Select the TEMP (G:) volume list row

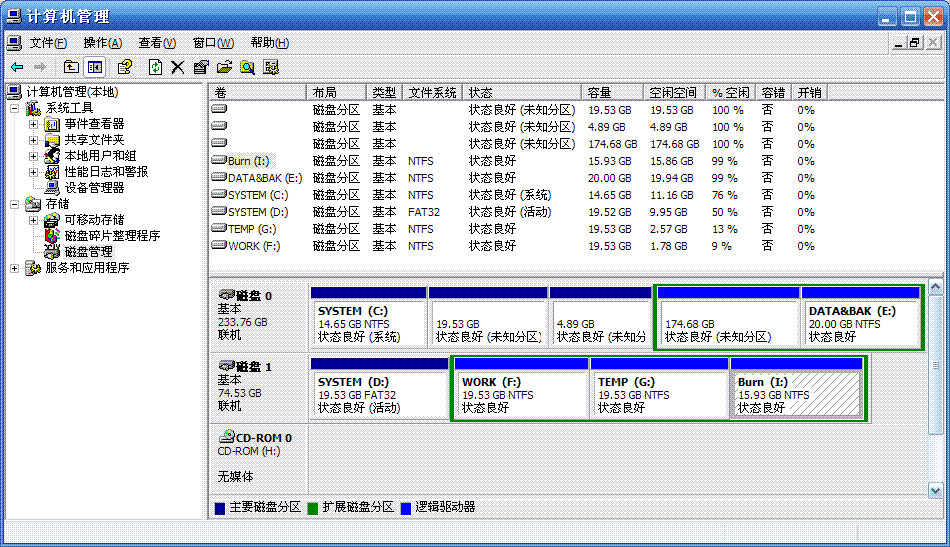517,229
